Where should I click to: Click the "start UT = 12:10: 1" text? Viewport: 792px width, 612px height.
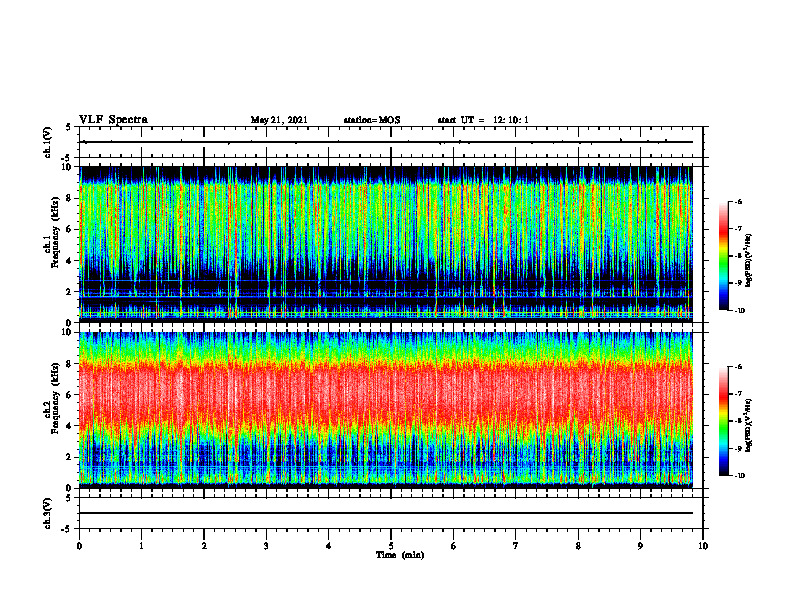coord(483,120)
